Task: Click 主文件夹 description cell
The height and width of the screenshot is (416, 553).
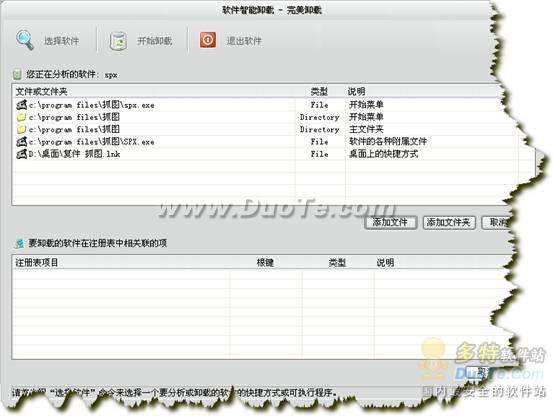Action: coord(366,129)
